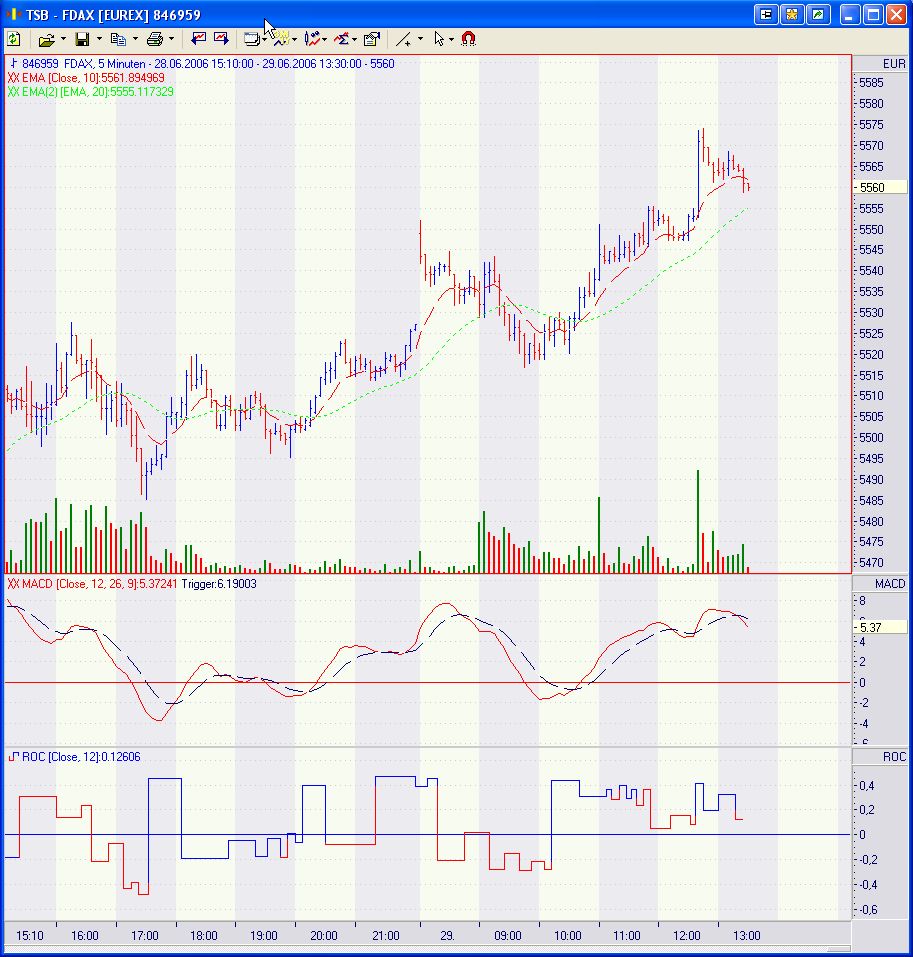Click the green arrow title bar button
This screenshot has height=957, width=913.
coord(818,15)
